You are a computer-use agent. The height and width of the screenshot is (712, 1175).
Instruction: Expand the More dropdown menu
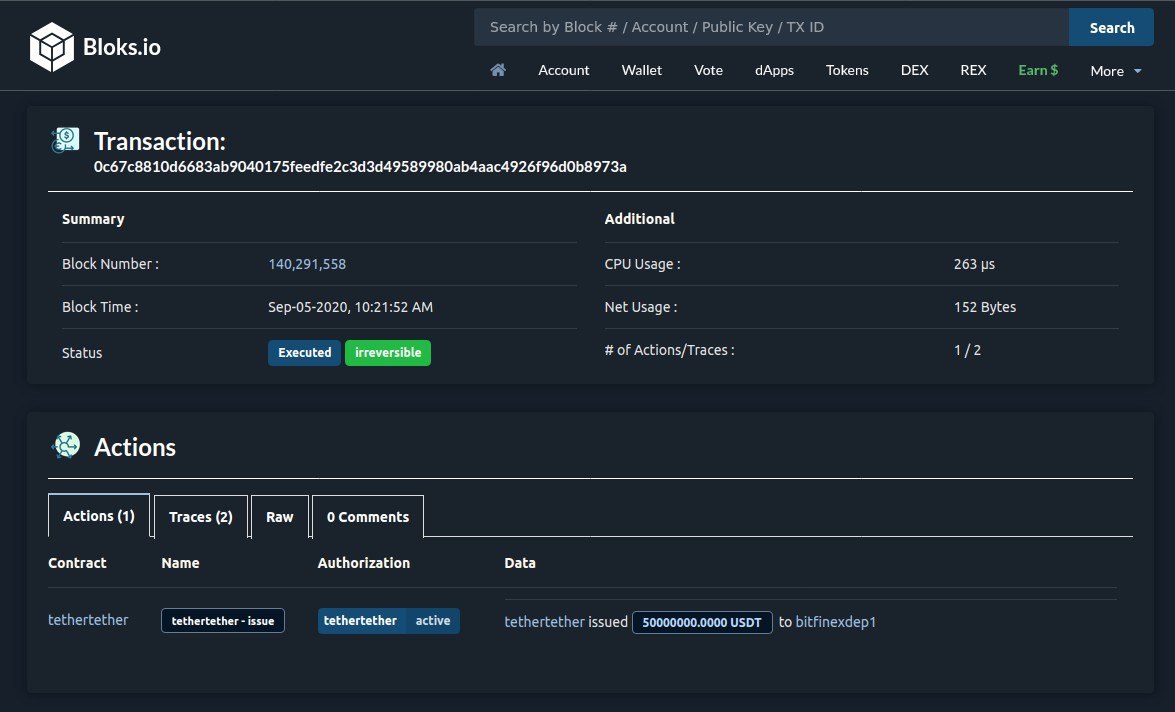click(x=1116, y=70)
